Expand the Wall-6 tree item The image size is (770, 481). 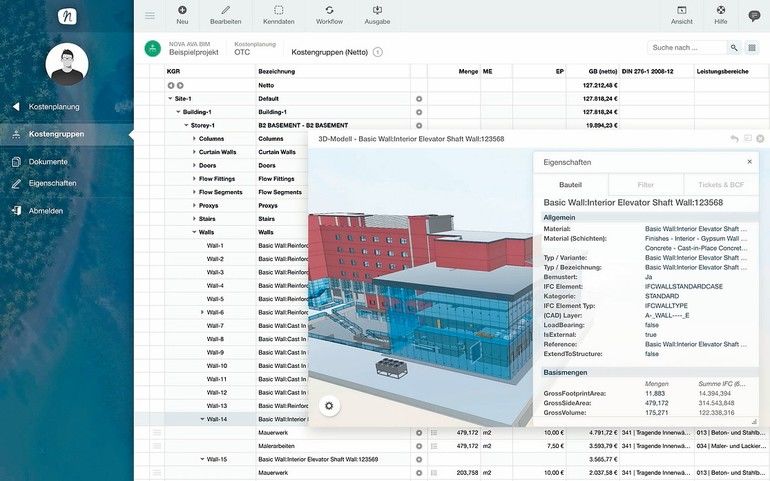(202, 312)
